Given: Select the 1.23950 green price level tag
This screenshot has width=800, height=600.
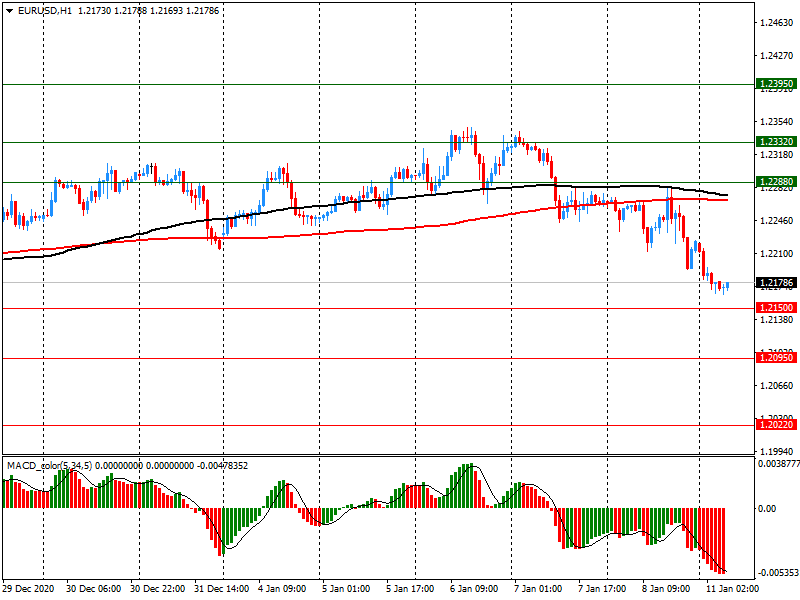Looking at the screenshot, I should click(775, 84).
